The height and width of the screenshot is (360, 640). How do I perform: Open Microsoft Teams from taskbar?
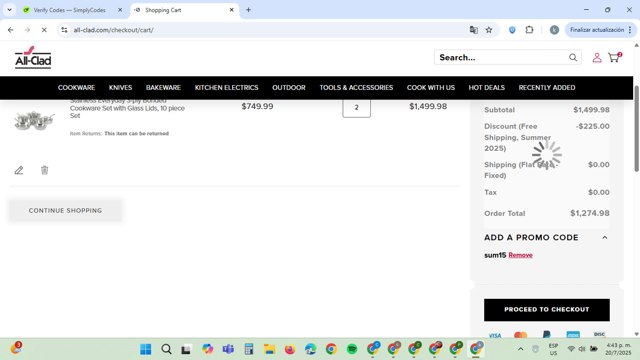point(228,349)
